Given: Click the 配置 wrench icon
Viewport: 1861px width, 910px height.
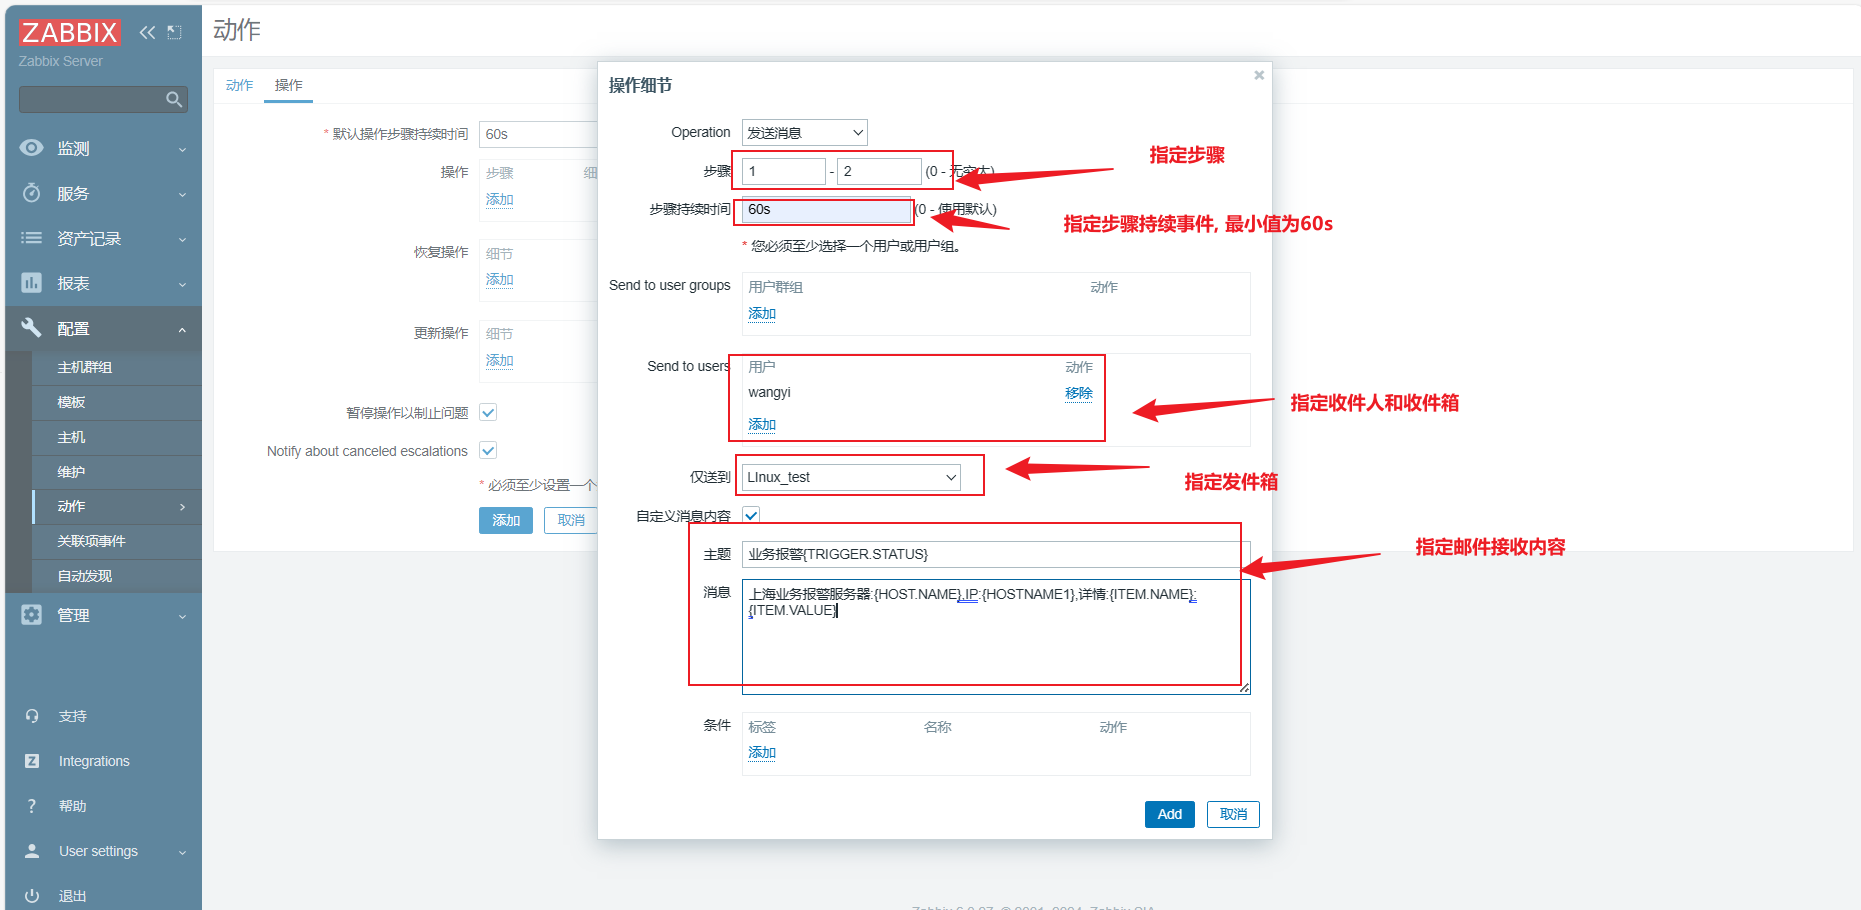Looking at the screenshot, I should pyautogui.click(x=32, y=328).
